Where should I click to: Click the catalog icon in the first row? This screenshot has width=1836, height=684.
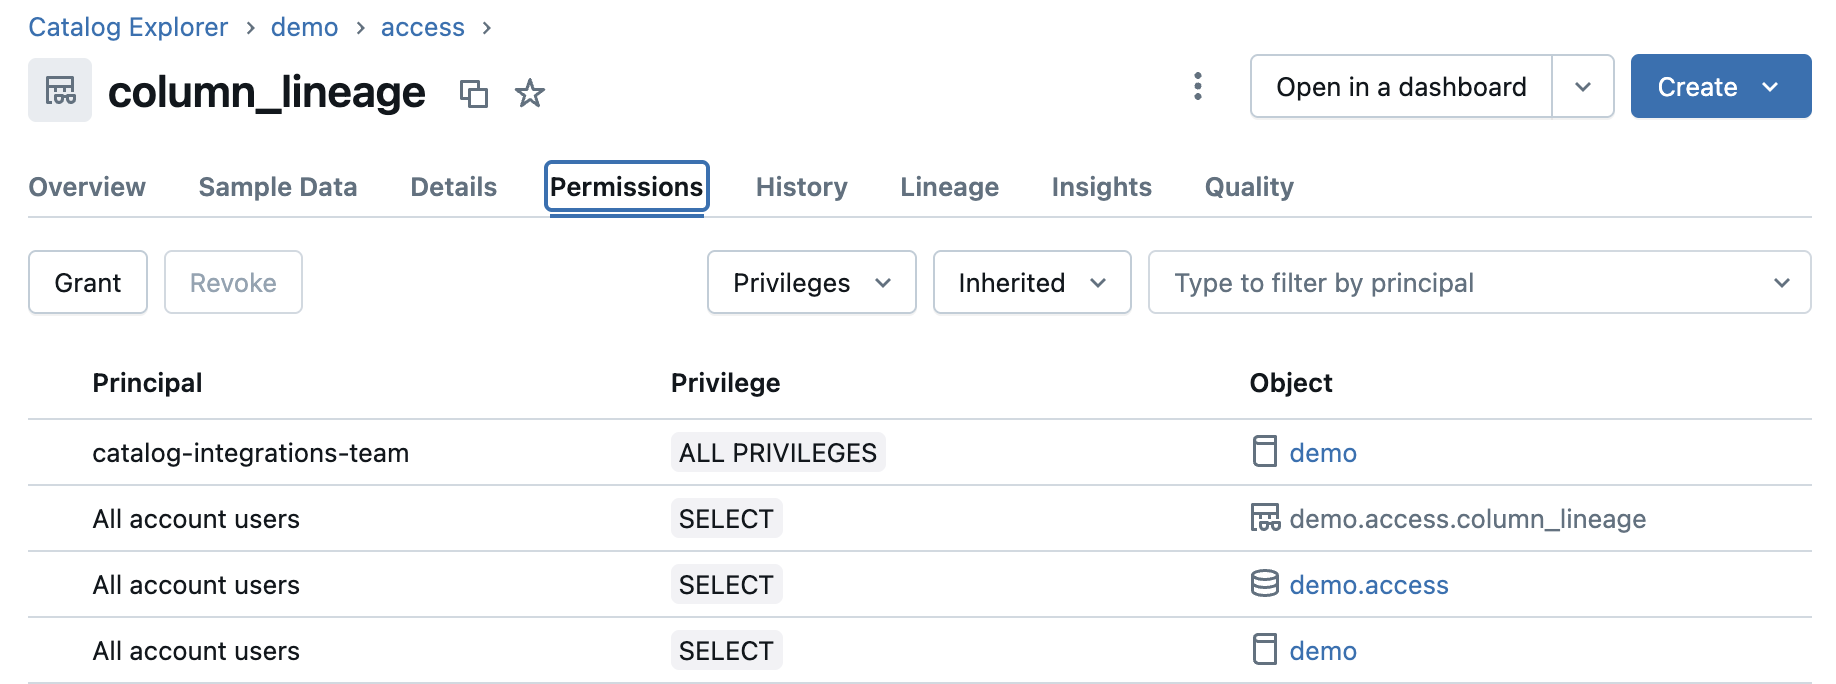1264,452
